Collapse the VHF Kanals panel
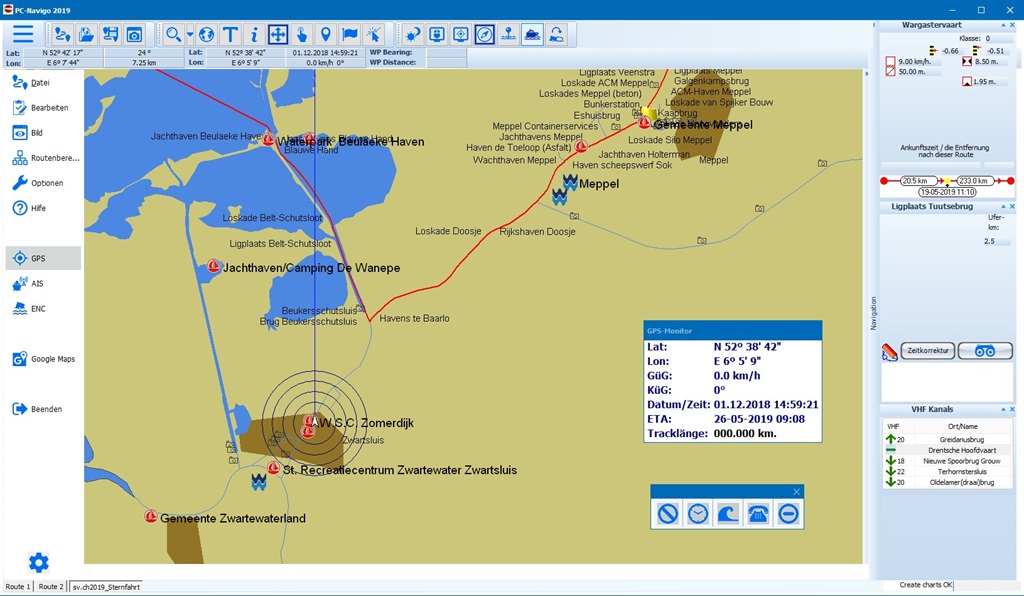1024x596 pixels. (x=1005, y=409)
